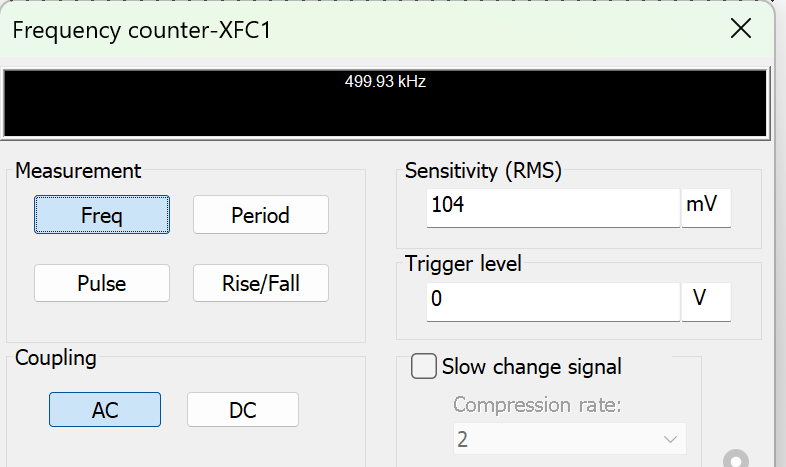Open the V trigger level unit selector
Viewport: 786px width, 467px height.
tap(706, 300)
